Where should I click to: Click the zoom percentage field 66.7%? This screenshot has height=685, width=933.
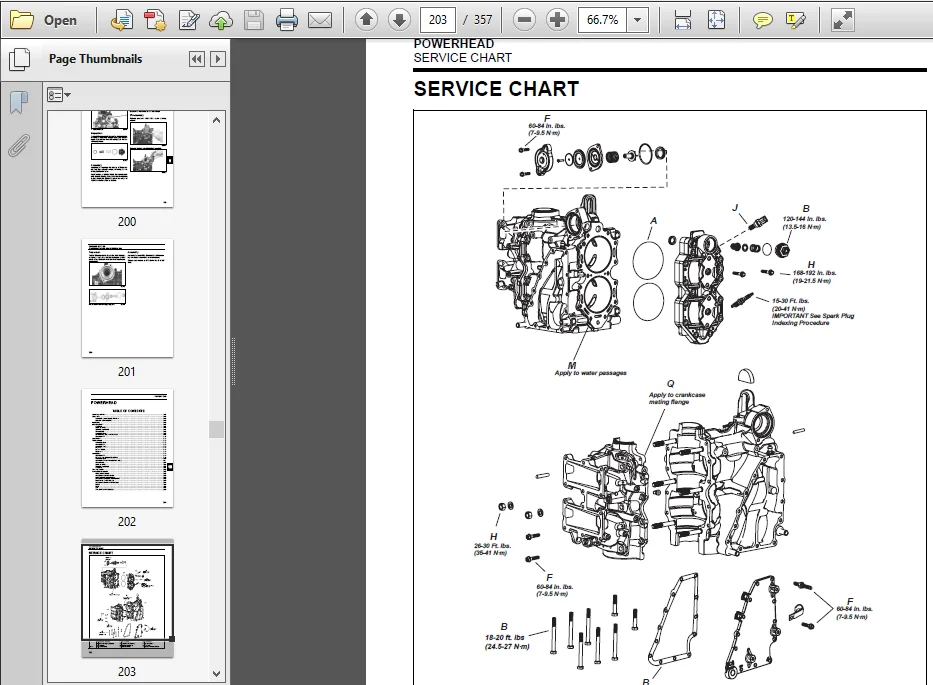(x=603, y=20)
